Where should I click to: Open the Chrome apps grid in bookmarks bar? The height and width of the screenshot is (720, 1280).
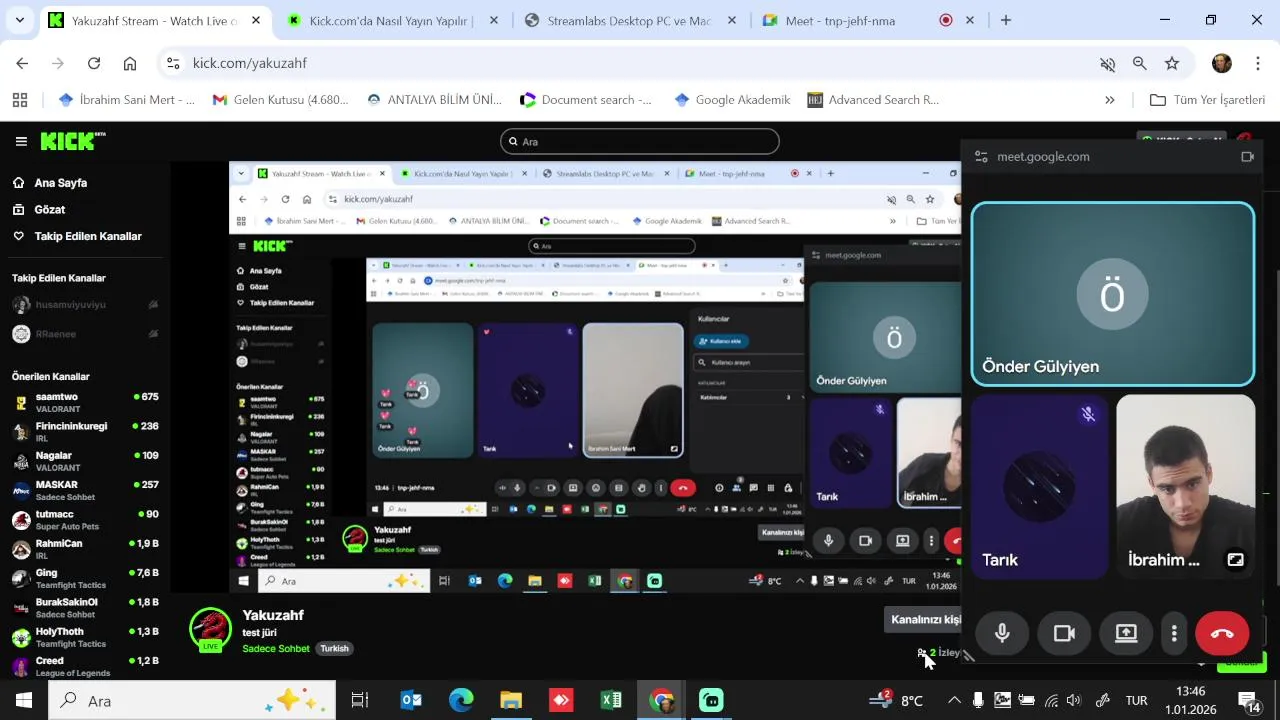tap(20, 100)
